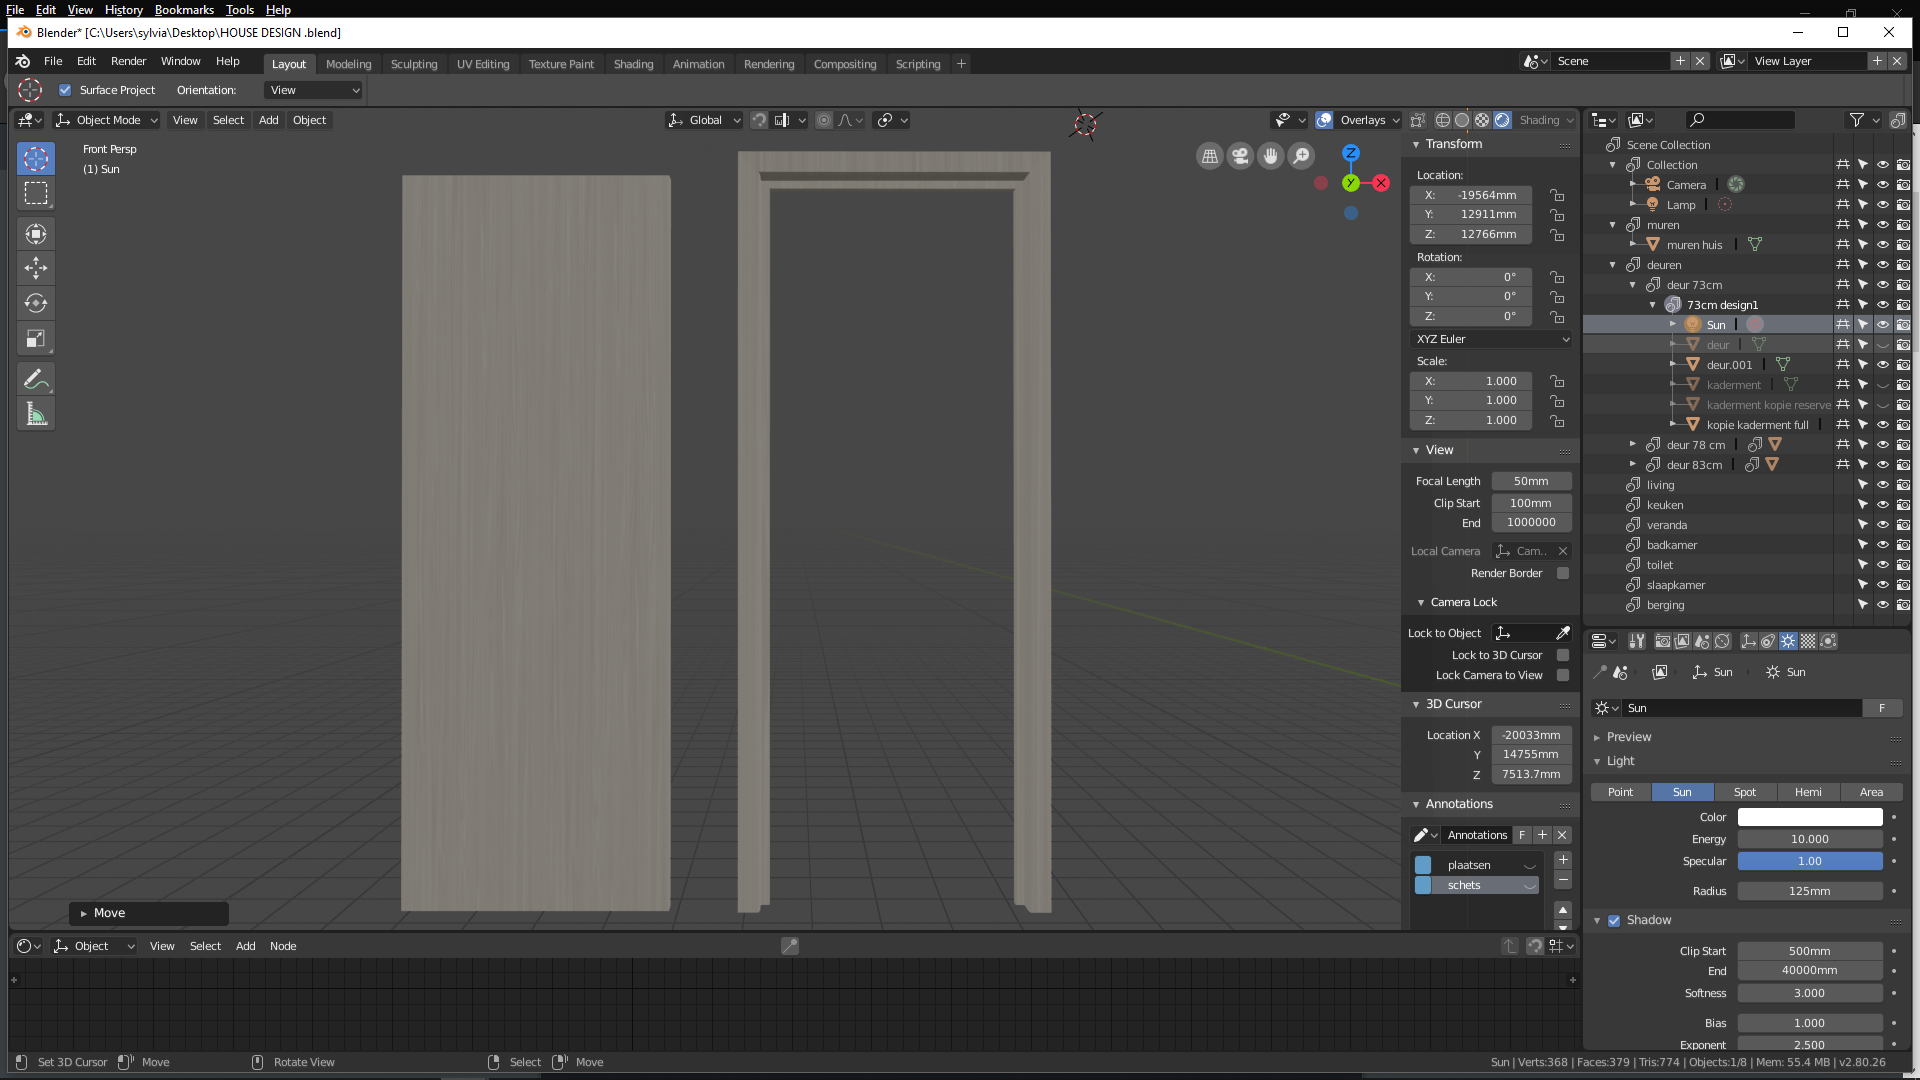Pick the Measure ruler tool
The height and width of the screenshot is (1080, 1920).
(x=36, y=414)
